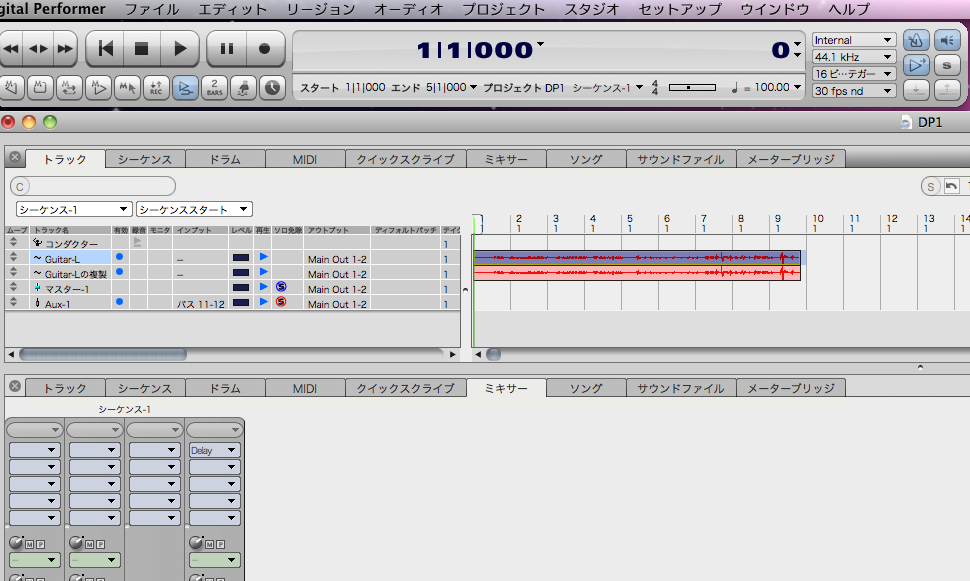Toggle Overdub record mode (REC icon)

point(156,88)
